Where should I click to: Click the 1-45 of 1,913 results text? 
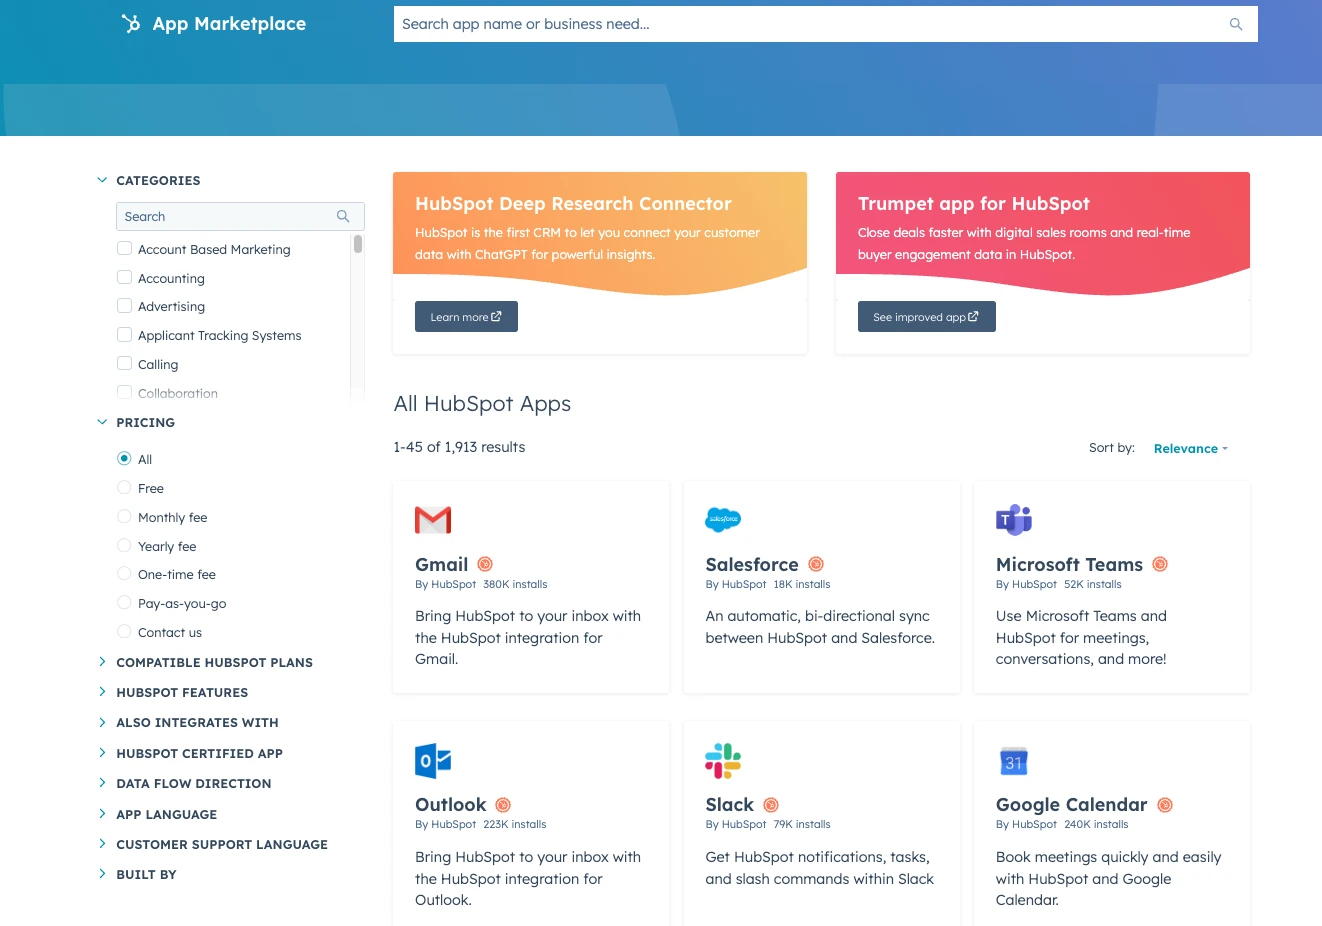click(x=459, y=447)
